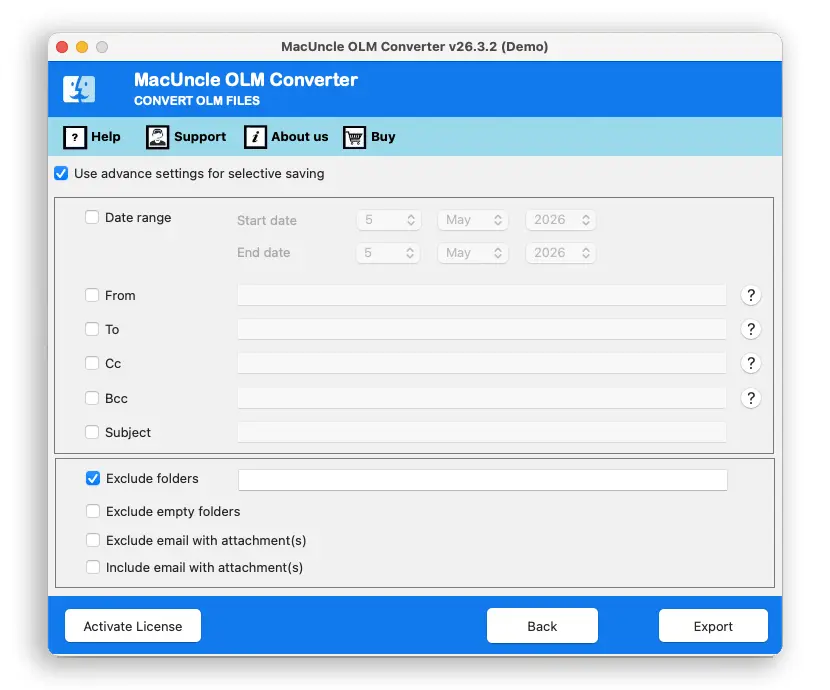Disable Use advance settings for selective saving

click(x=61, y=174)
